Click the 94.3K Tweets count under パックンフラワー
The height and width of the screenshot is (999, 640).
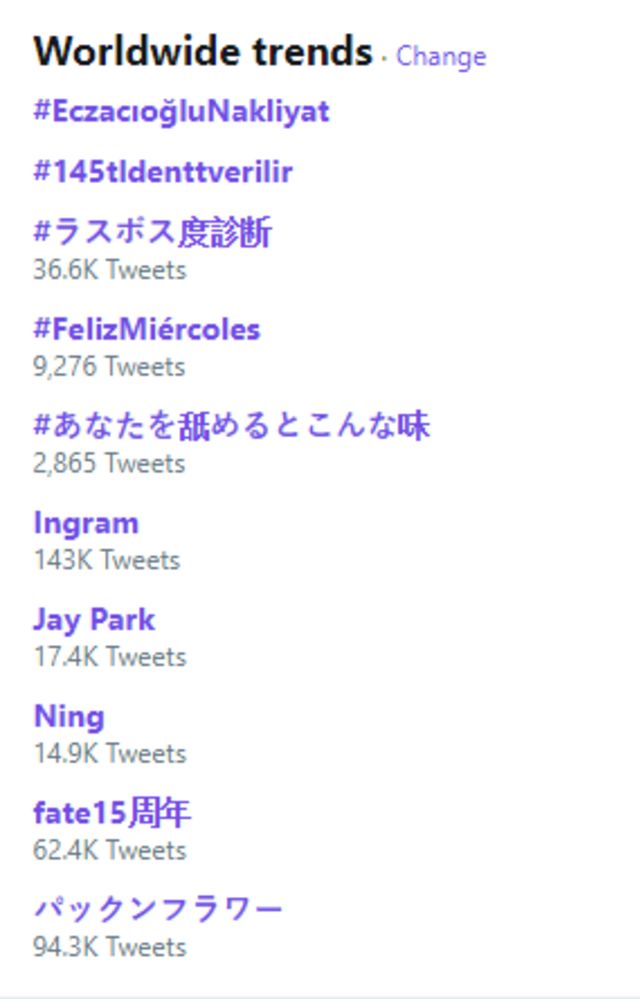coord(107,947)
